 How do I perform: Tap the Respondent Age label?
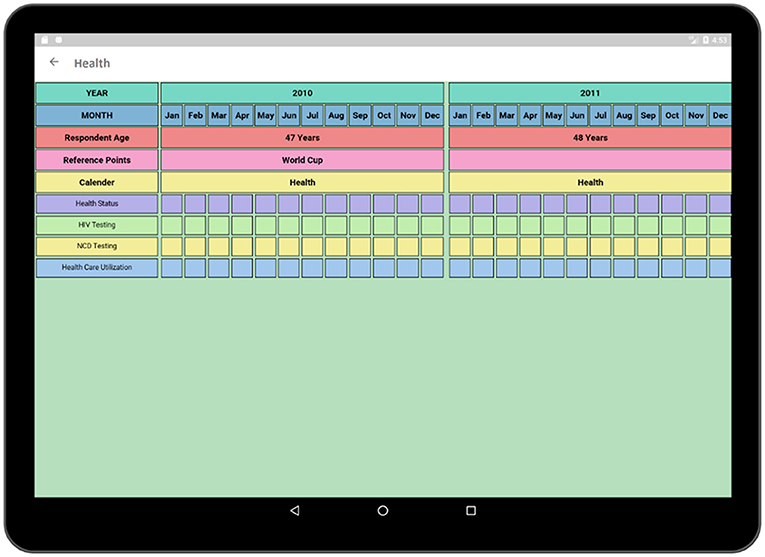point(97,138)
